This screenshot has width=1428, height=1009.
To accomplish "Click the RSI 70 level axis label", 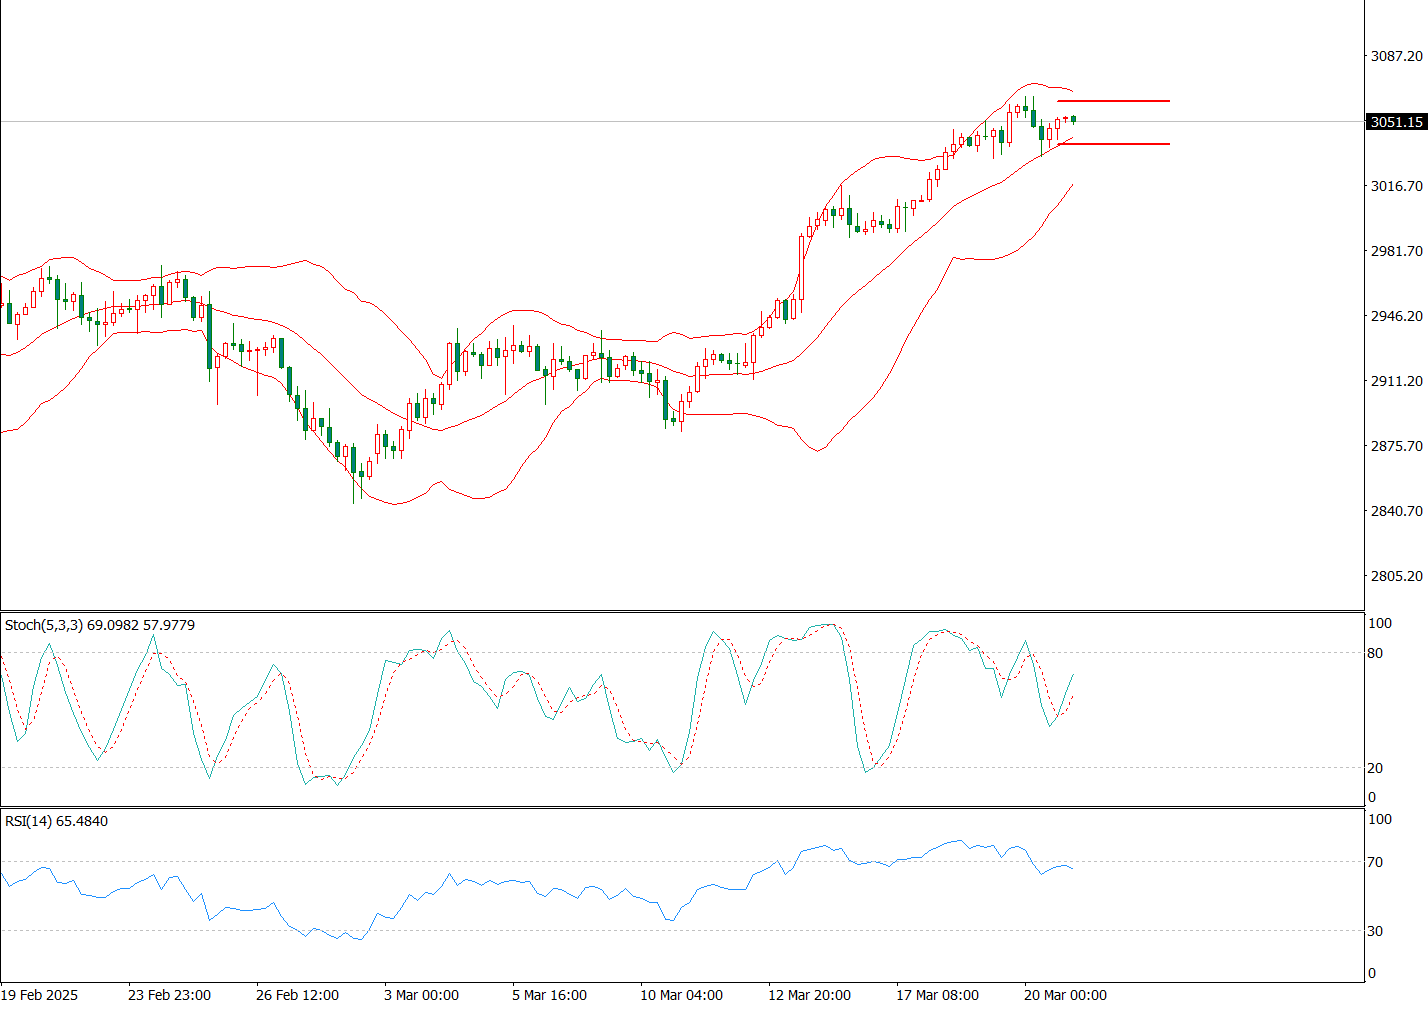I will (x=1375, y=862).
